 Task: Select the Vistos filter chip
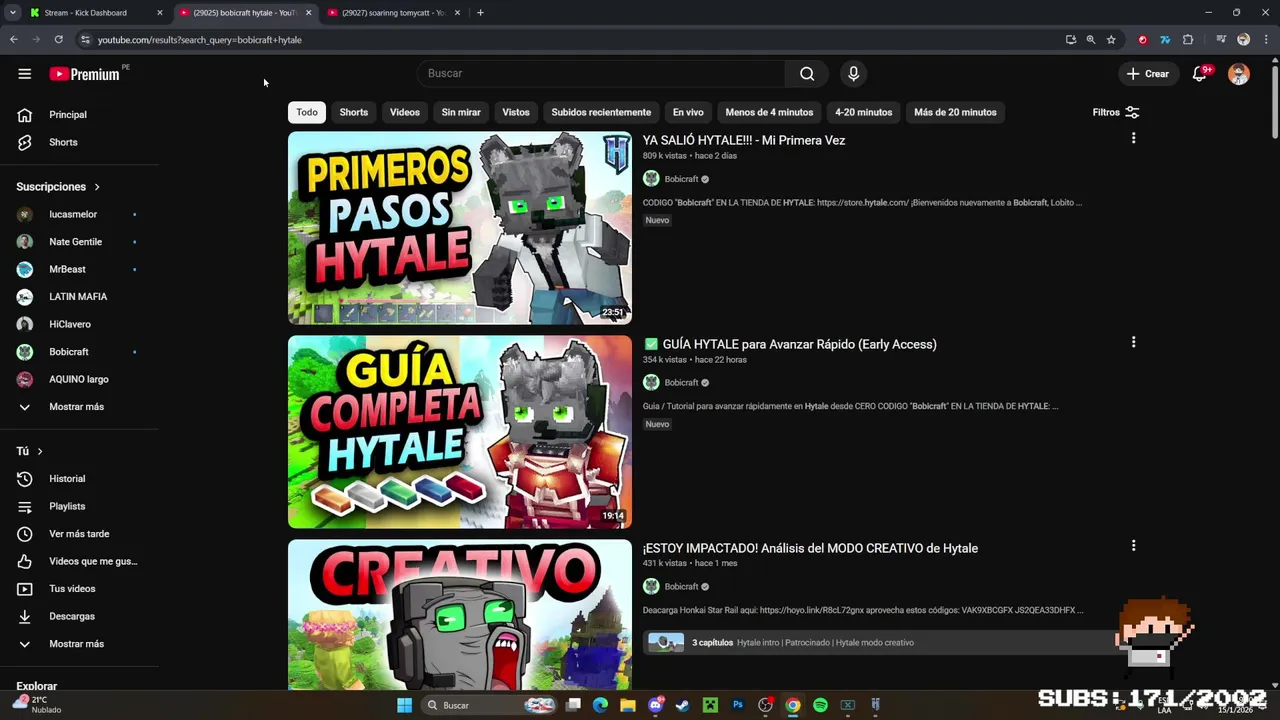click(516, 112)
